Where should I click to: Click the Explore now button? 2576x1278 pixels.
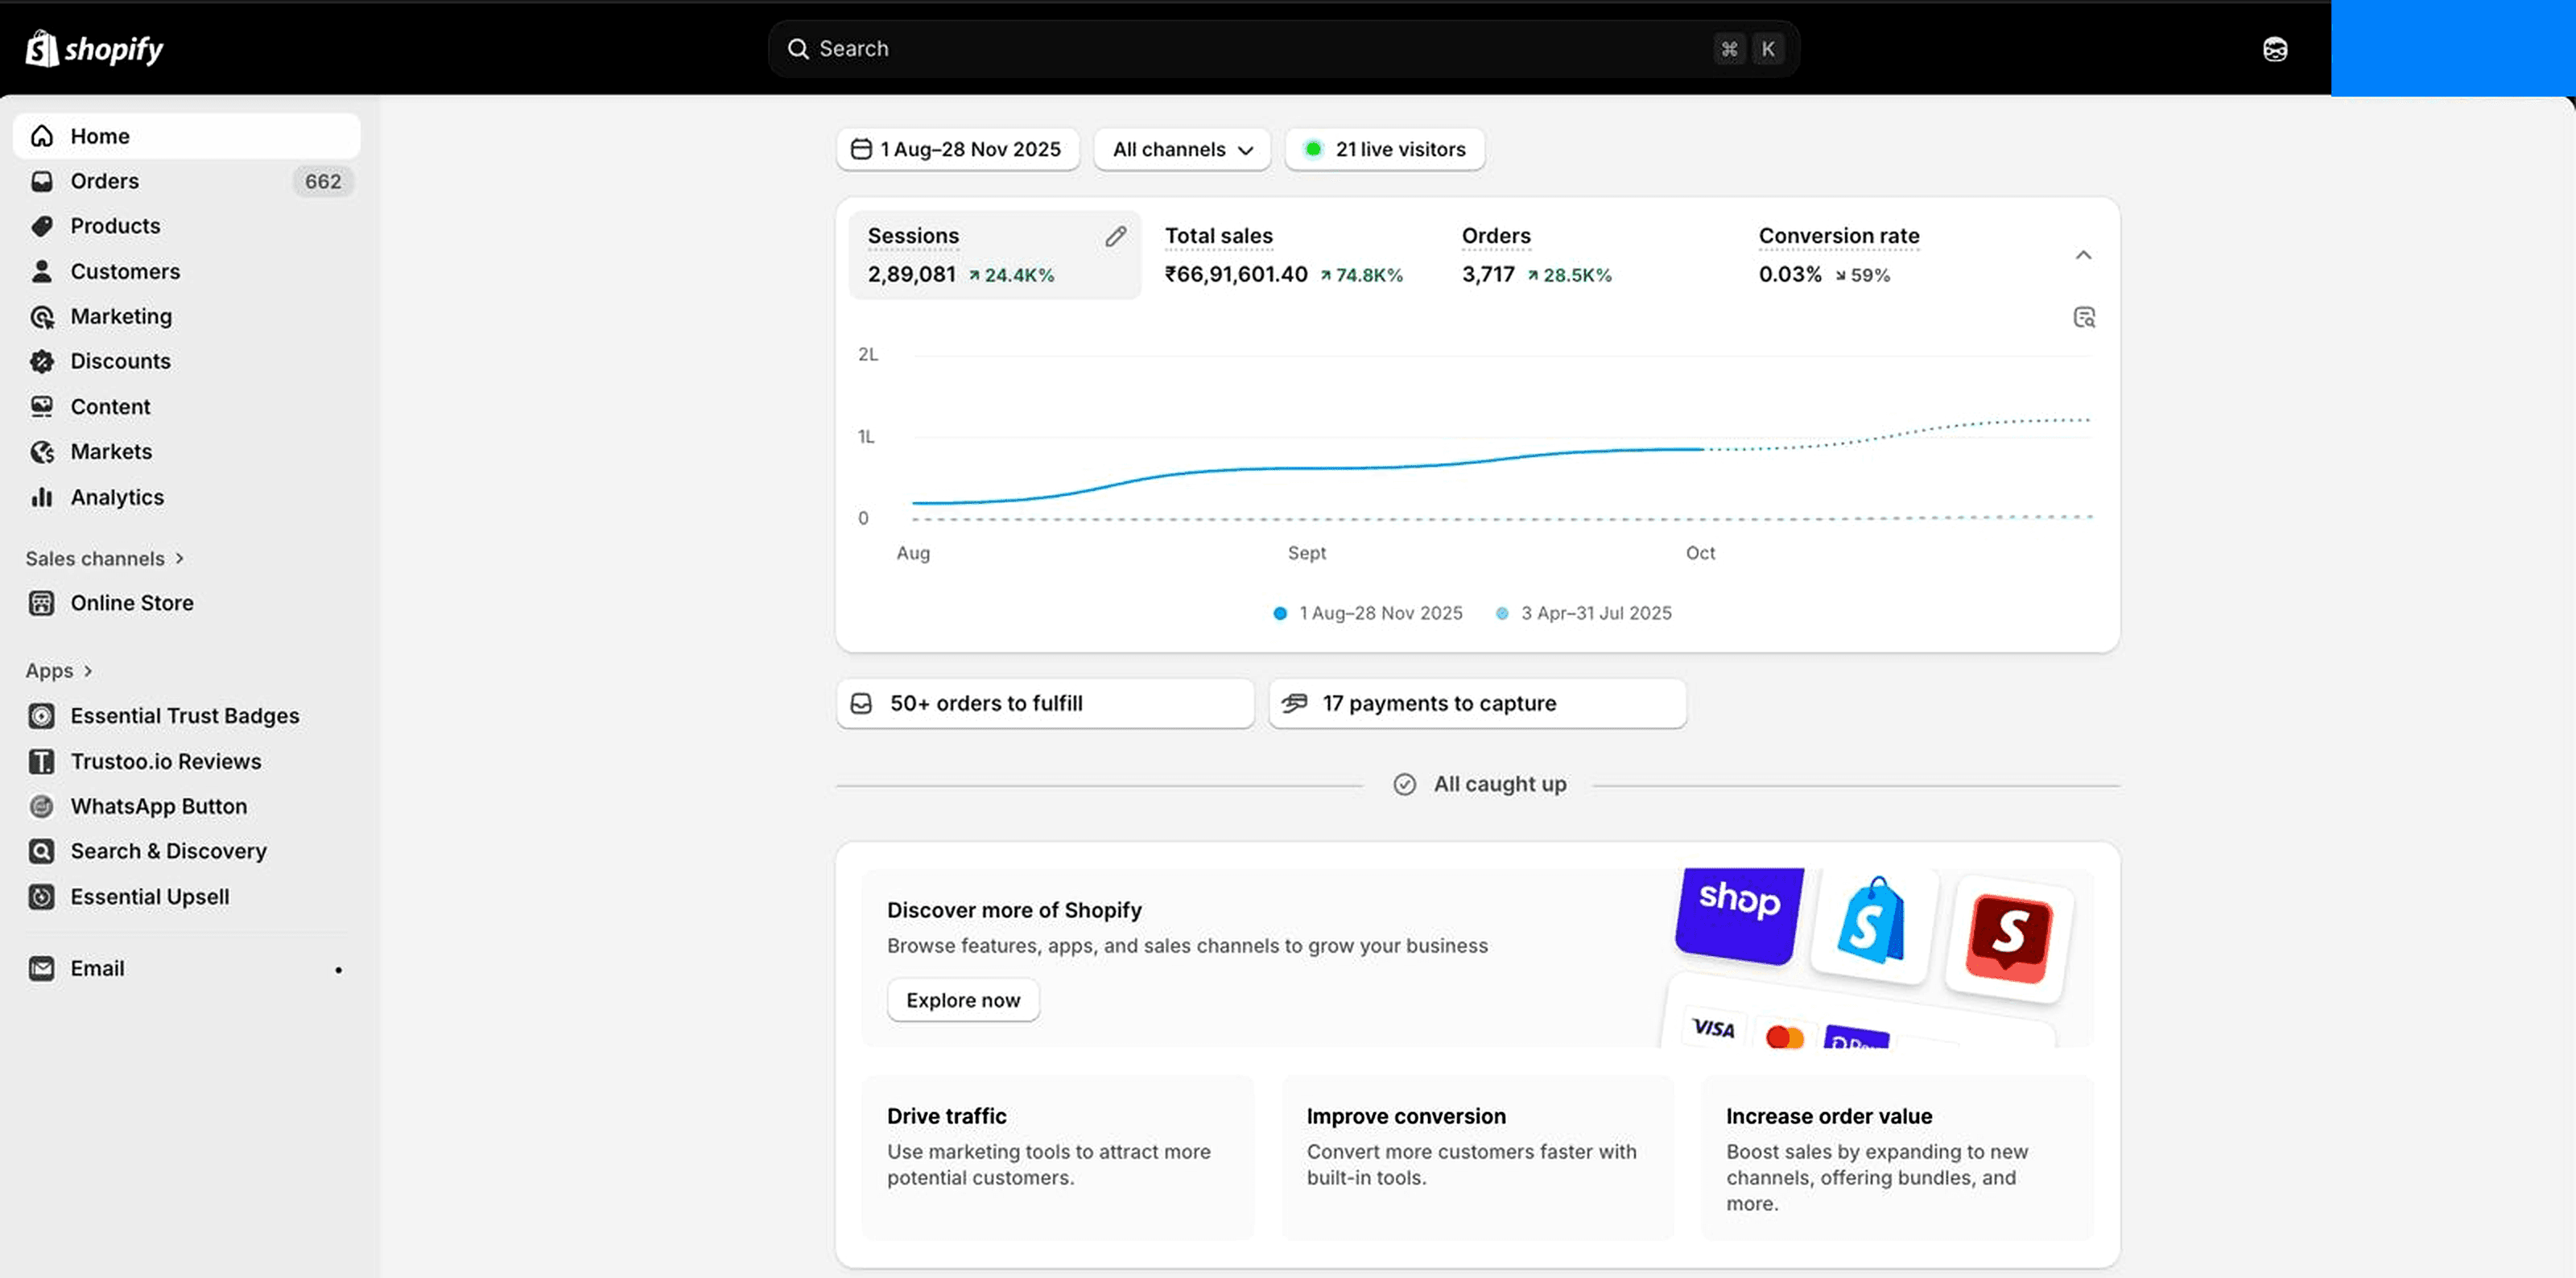click(x=962, y=1000)
